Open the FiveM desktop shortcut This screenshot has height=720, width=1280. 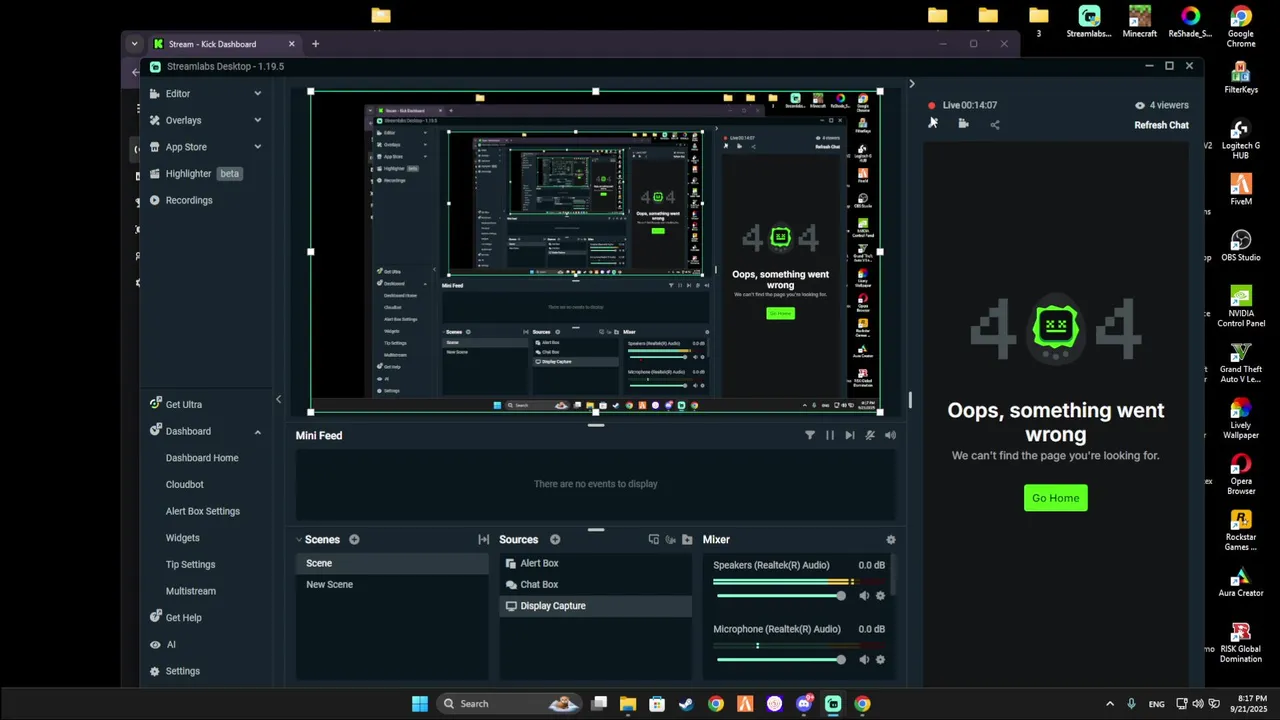(x=1241, y=189)
